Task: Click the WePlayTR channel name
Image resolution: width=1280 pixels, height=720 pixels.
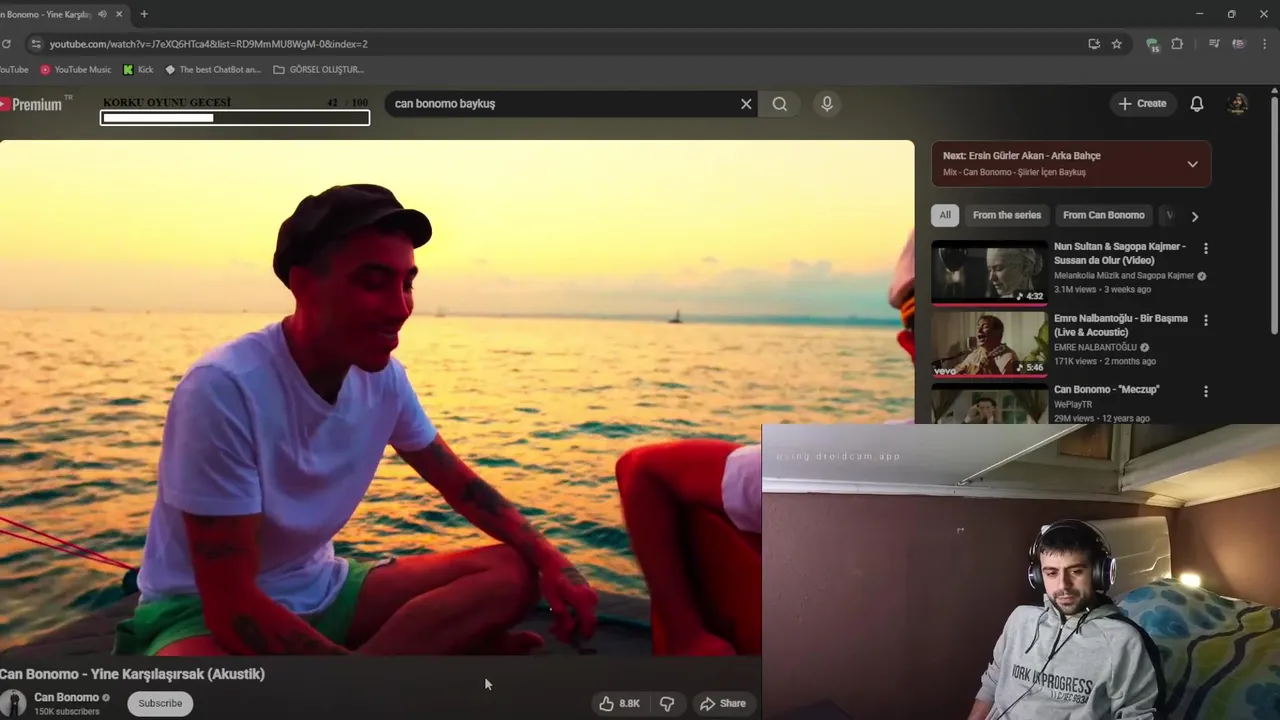Action: pos(1073,405)
